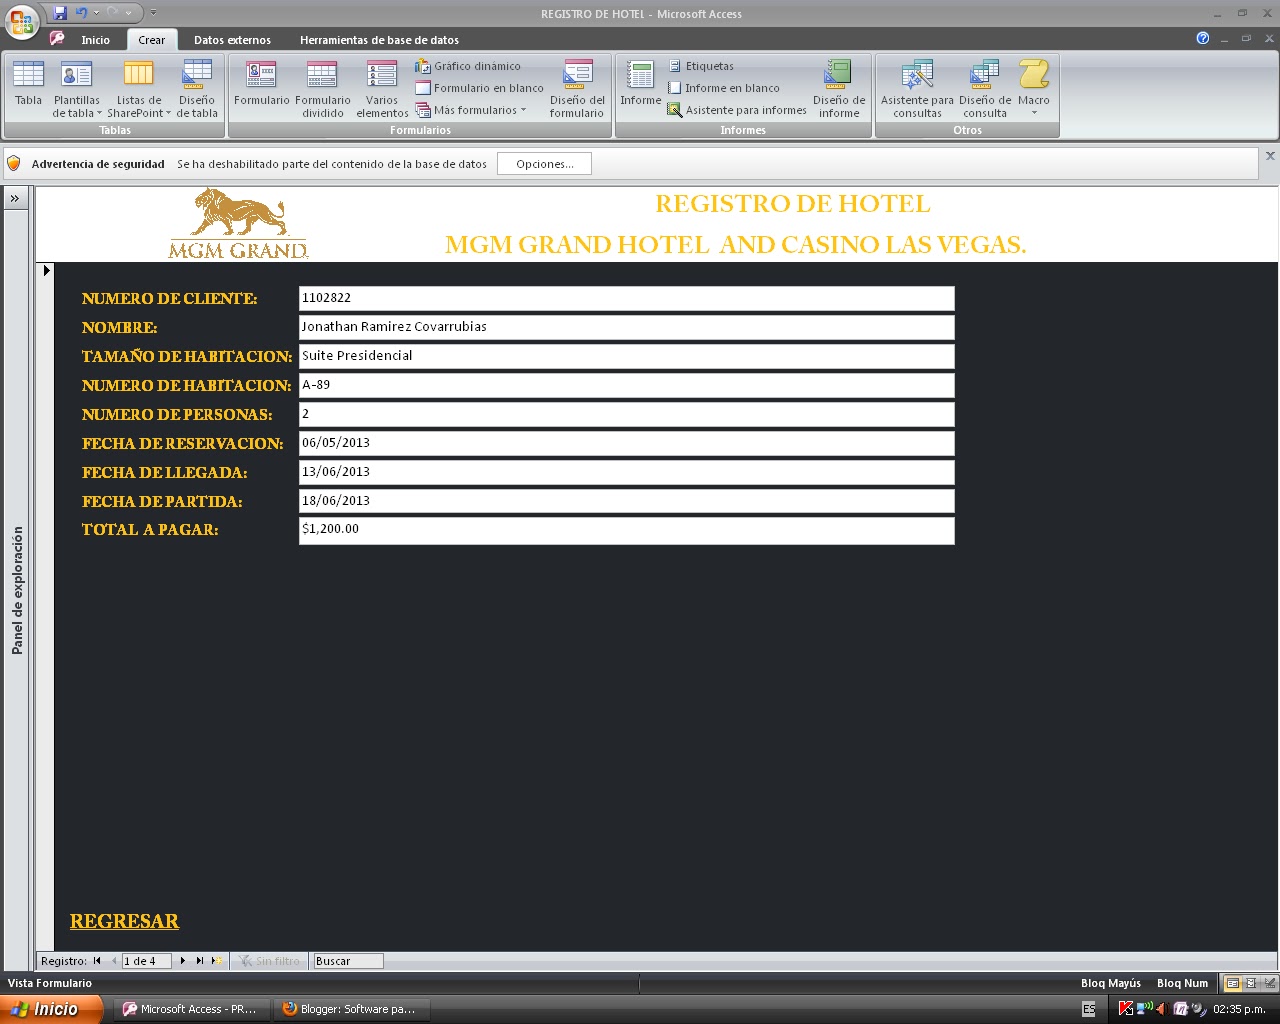Save the database with the floppy icon

coord(60,13)
